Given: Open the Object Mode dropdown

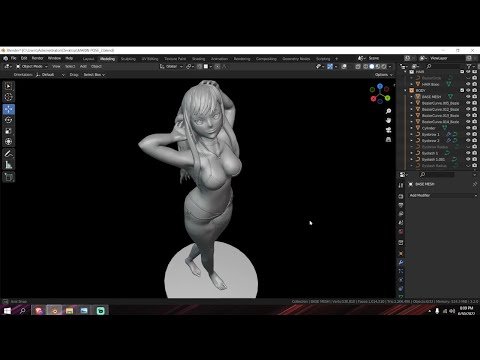Looking at the screenshot, I should click(32, 67).
